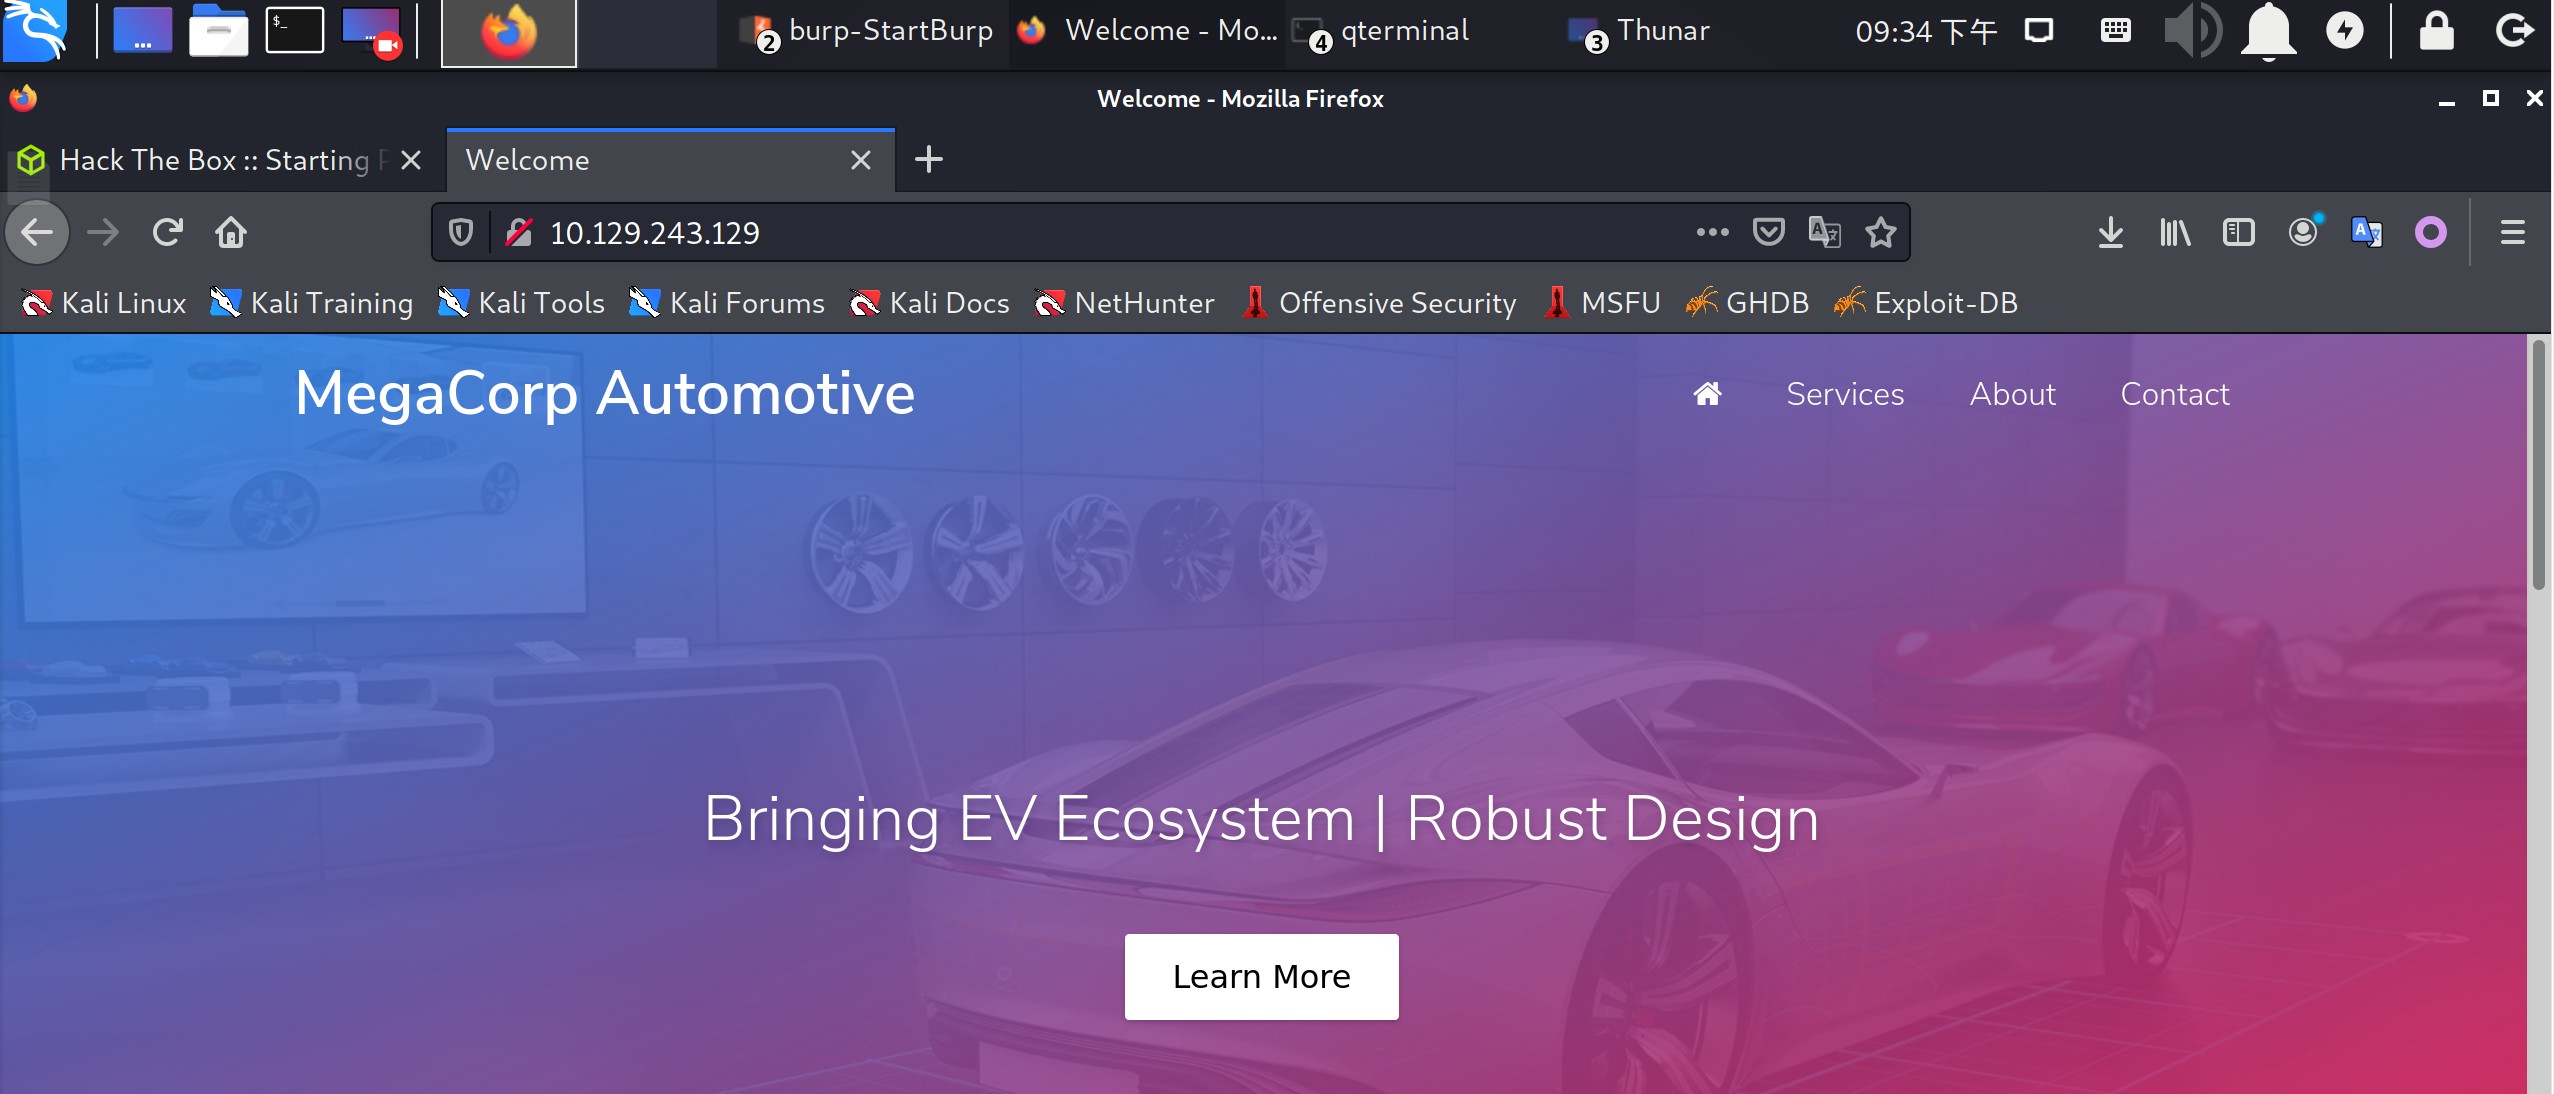Open Library history and bookmarks icon

coord(2174,232)
